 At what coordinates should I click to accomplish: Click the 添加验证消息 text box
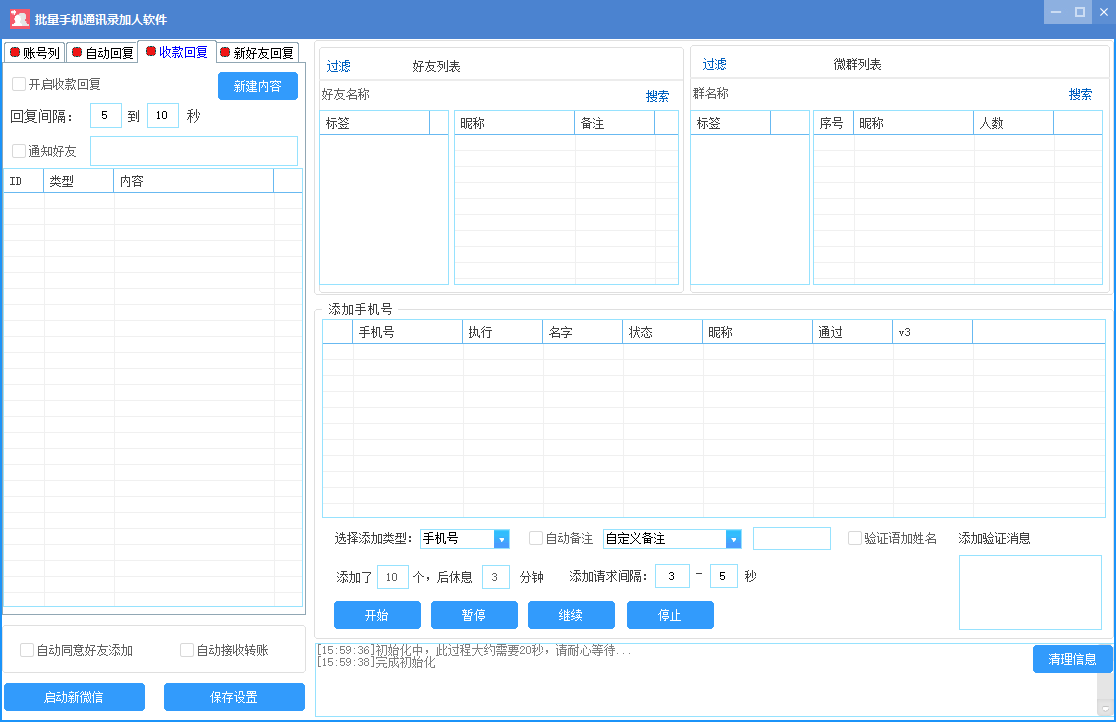1030,592
